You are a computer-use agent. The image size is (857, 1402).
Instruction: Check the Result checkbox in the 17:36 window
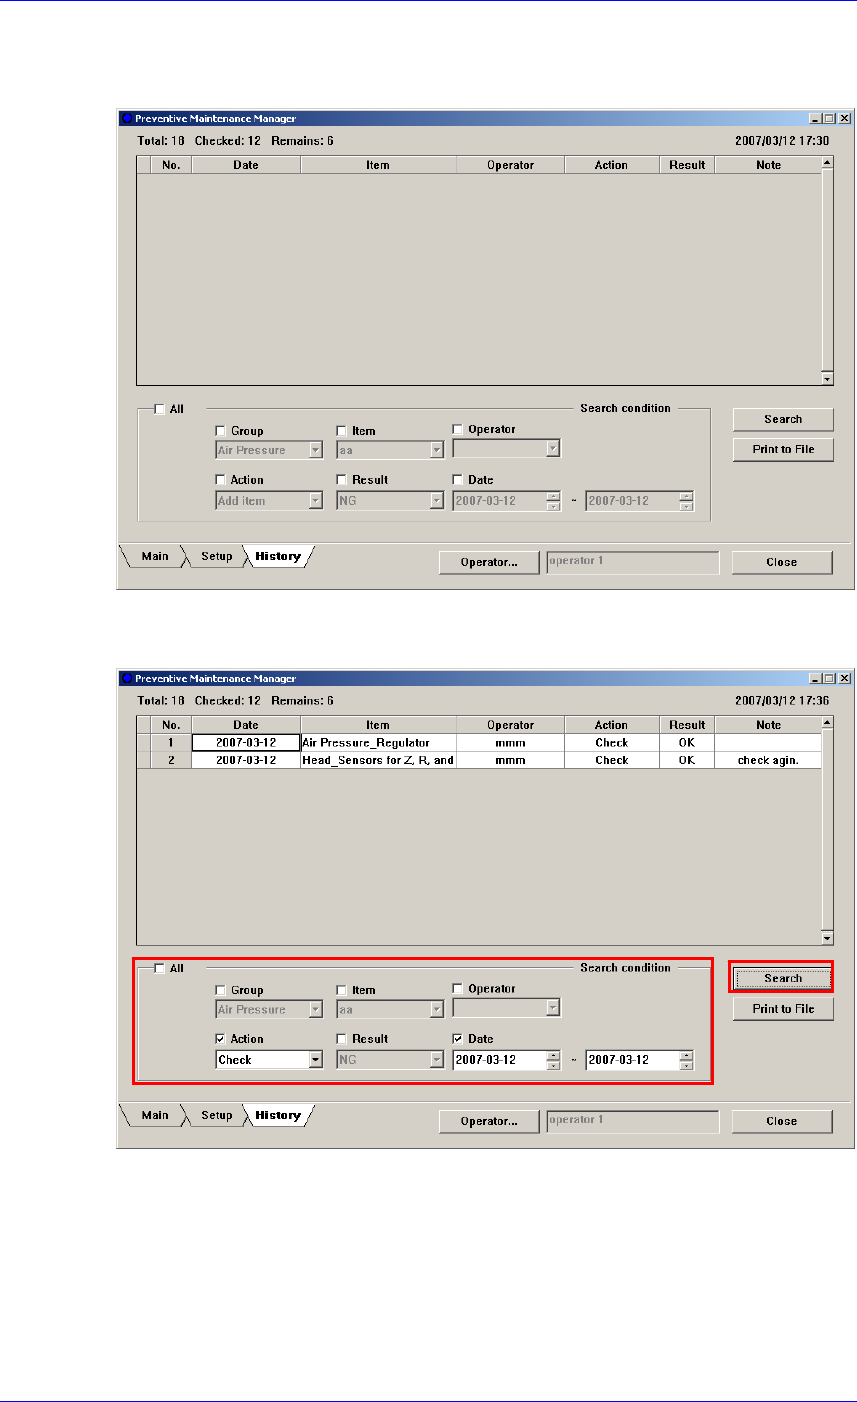click(341, 1039)
